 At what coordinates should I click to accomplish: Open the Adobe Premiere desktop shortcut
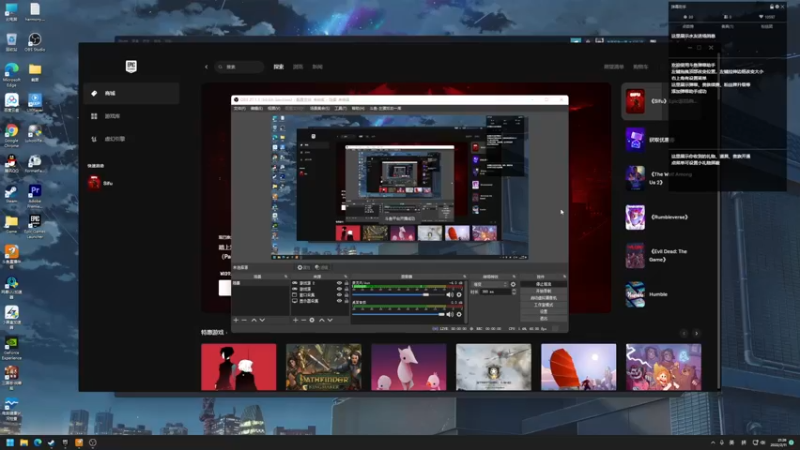pos(35,195)
